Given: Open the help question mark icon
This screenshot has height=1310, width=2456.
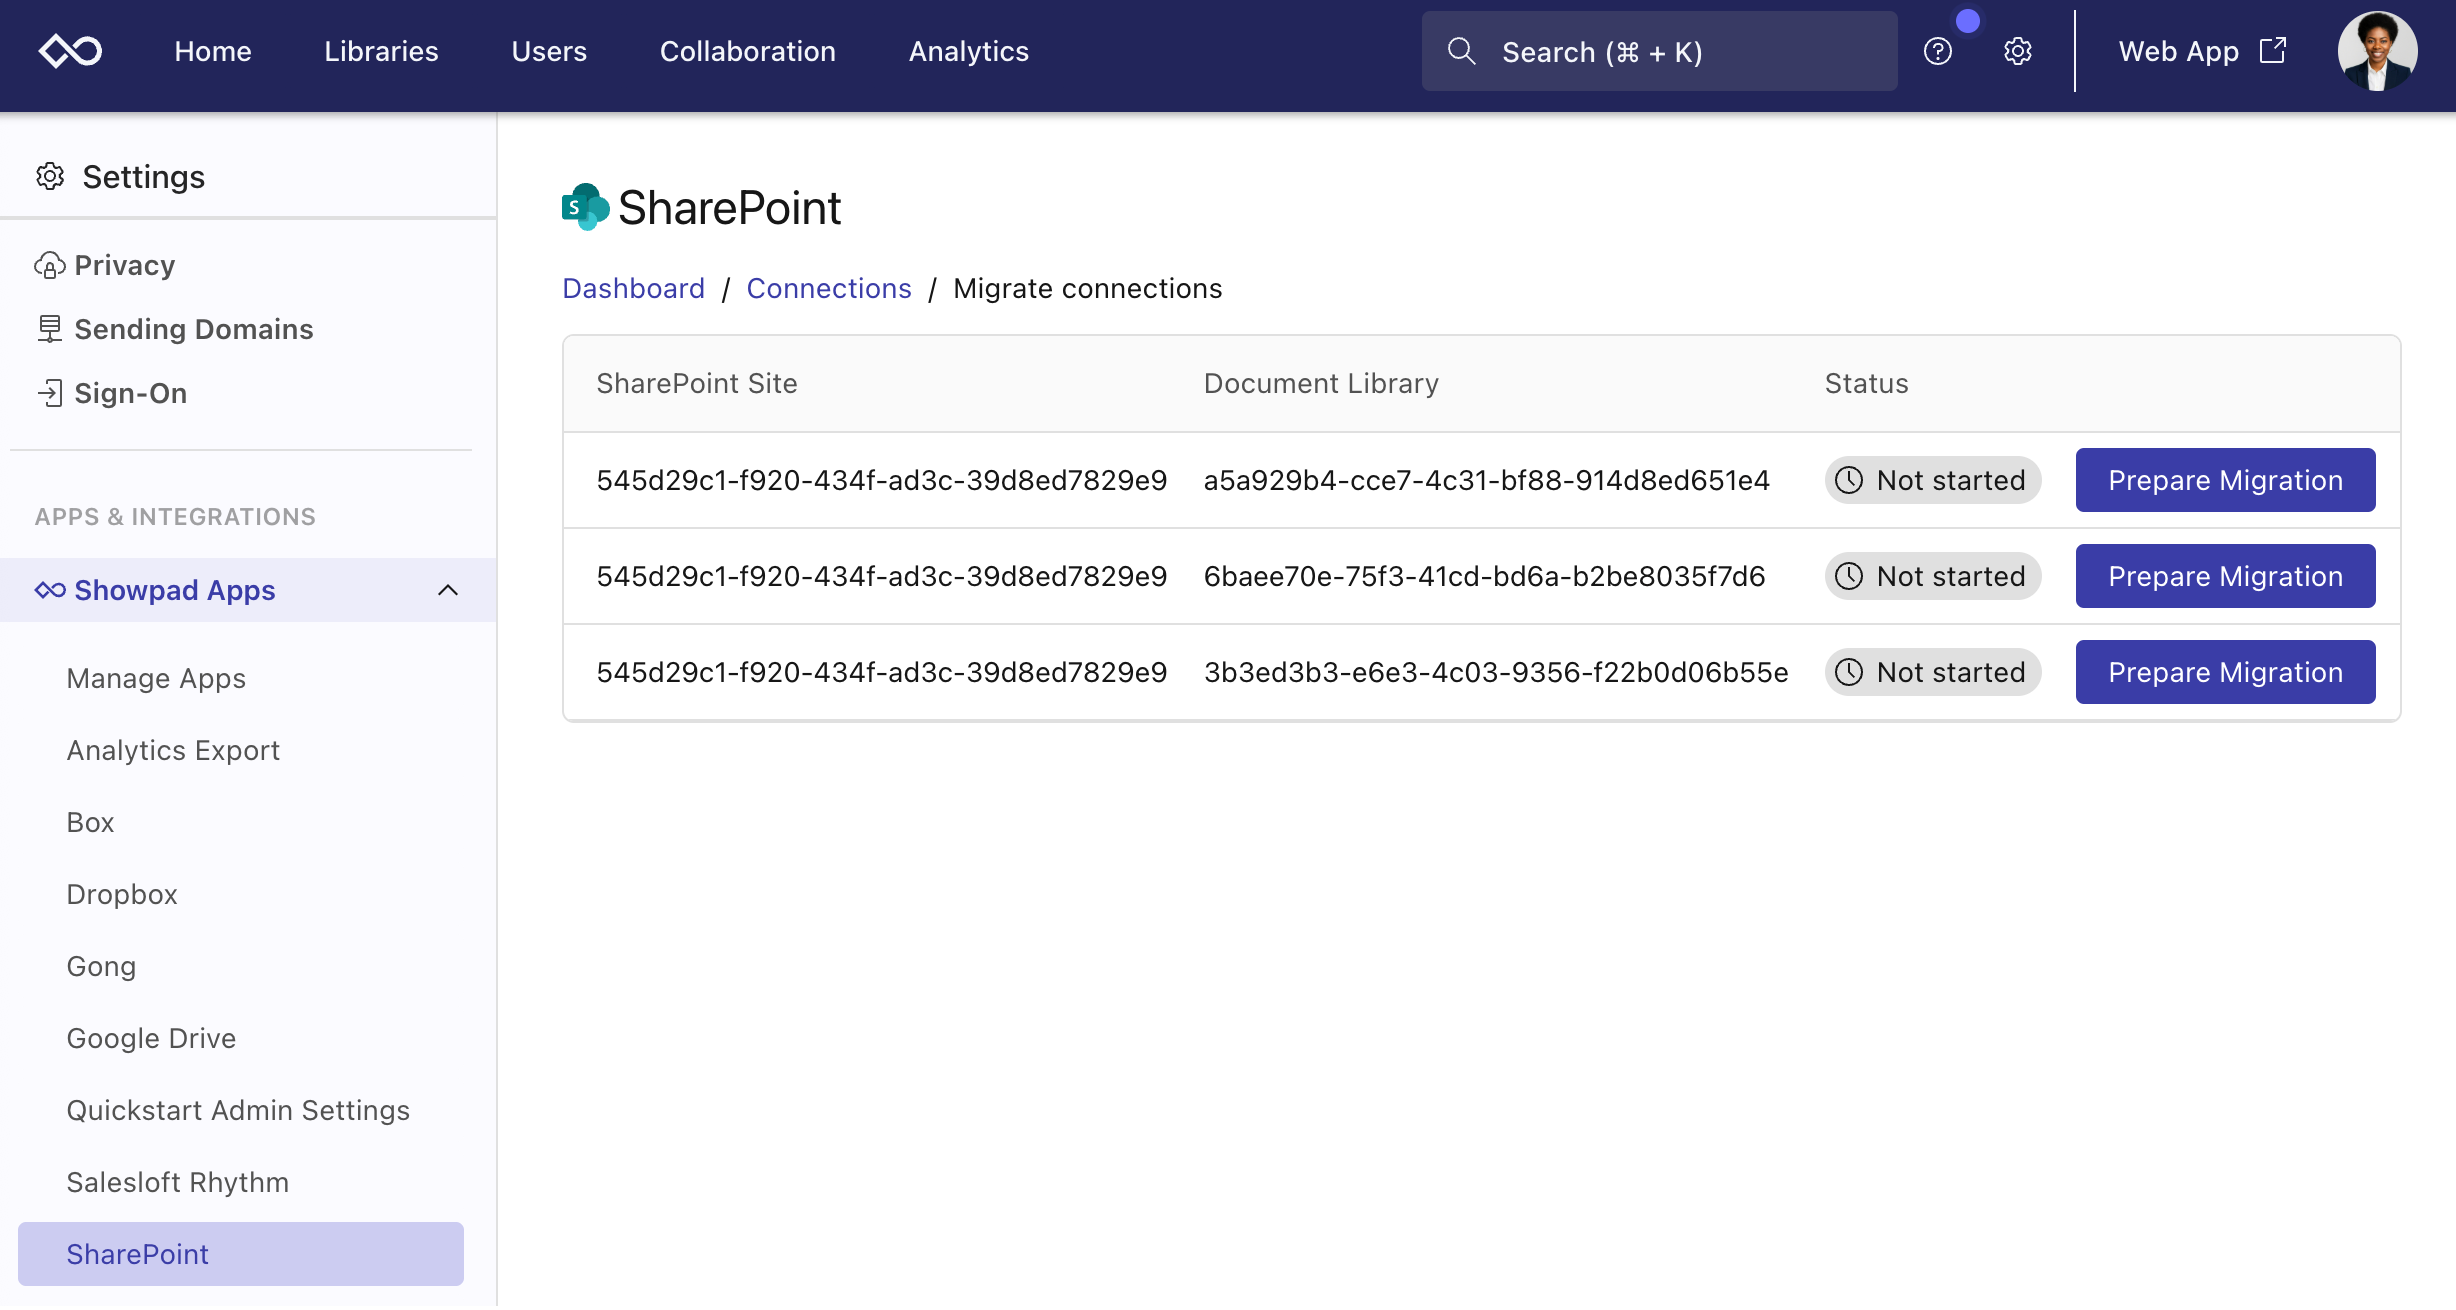Looking at the screenshot, I should click(x=1937, y=51).
